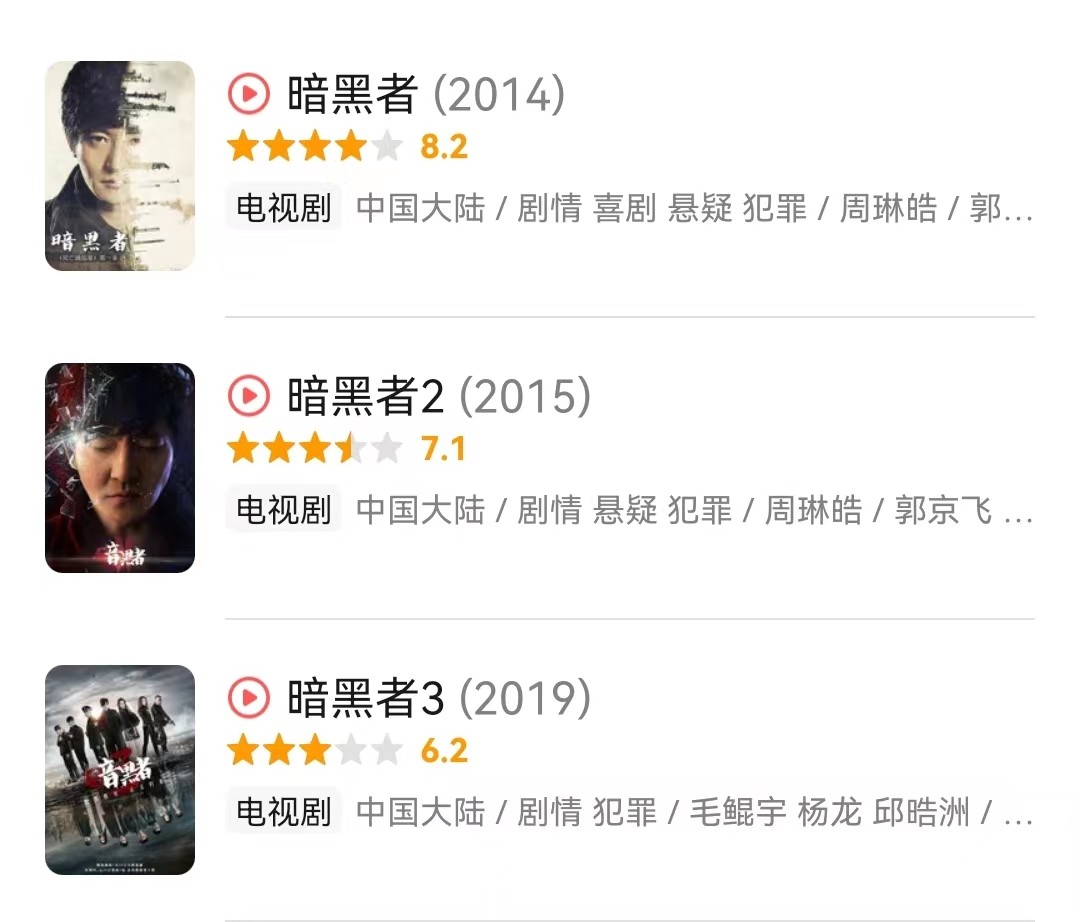The width and height of the screenshot is (1080, 922).
Task: Open the 暗黑者 (2014) title link
Action: pos(347,95)
